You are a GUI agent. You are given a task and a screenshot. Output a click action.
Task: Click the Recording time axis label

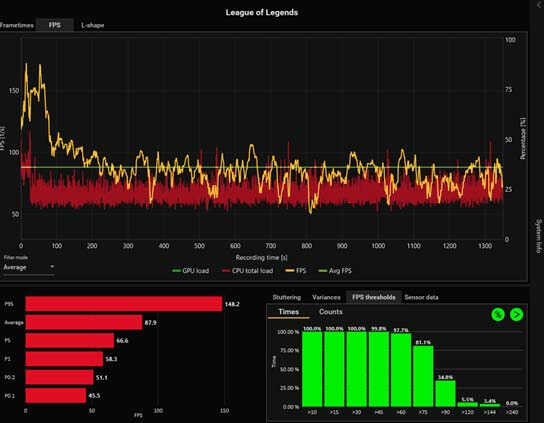point(261,257)
